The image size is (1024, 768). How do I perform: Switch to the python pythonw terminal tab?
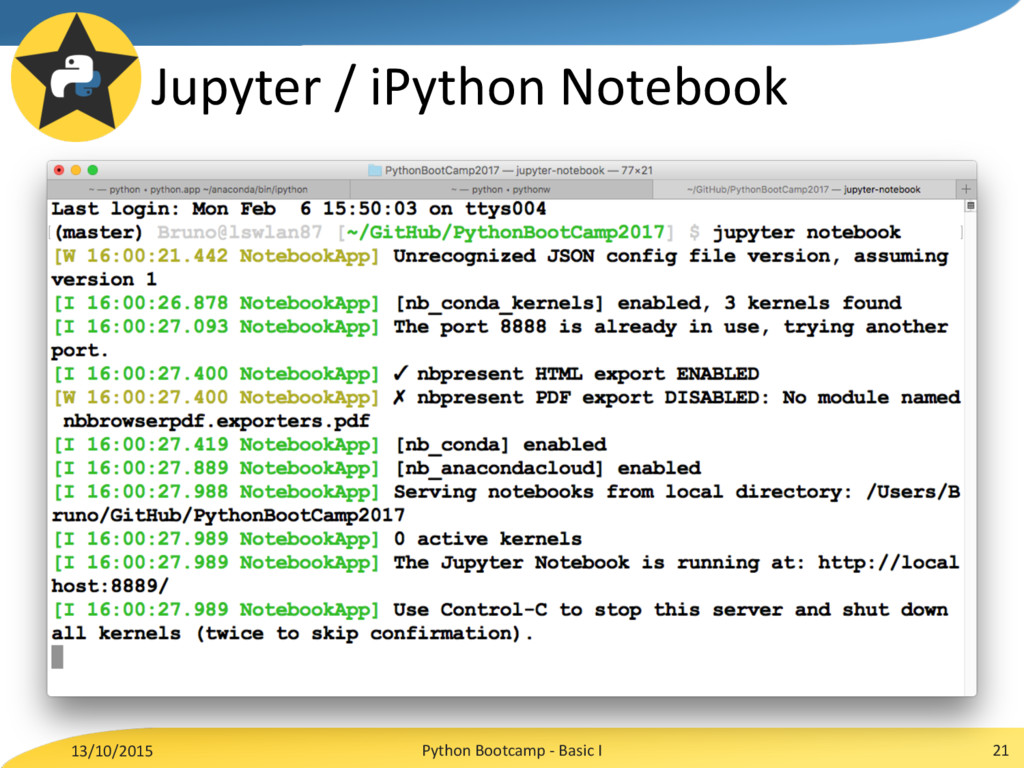pos(501,189)
